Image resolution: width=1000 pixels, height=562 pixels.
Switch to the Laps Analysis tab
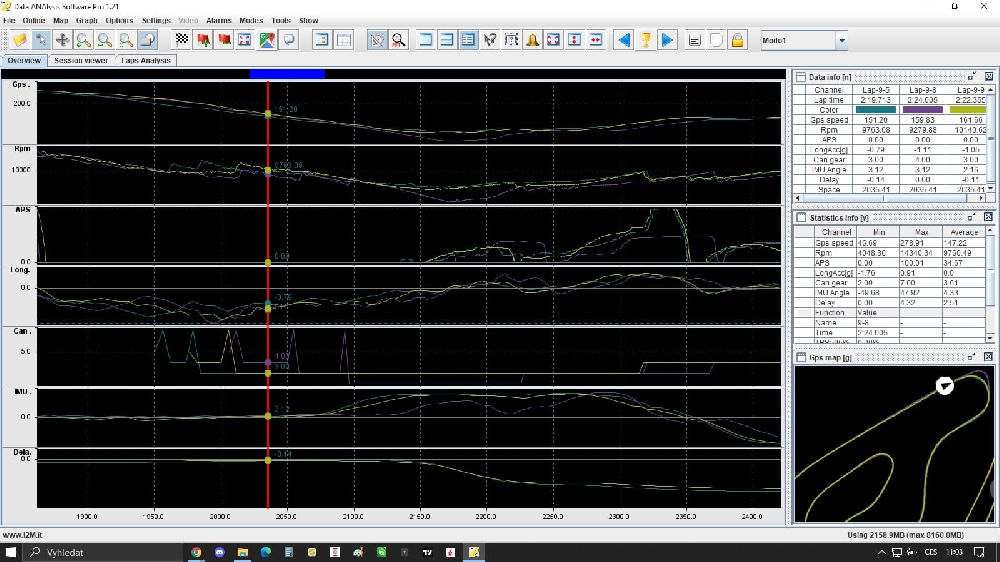tap(147, 60)
